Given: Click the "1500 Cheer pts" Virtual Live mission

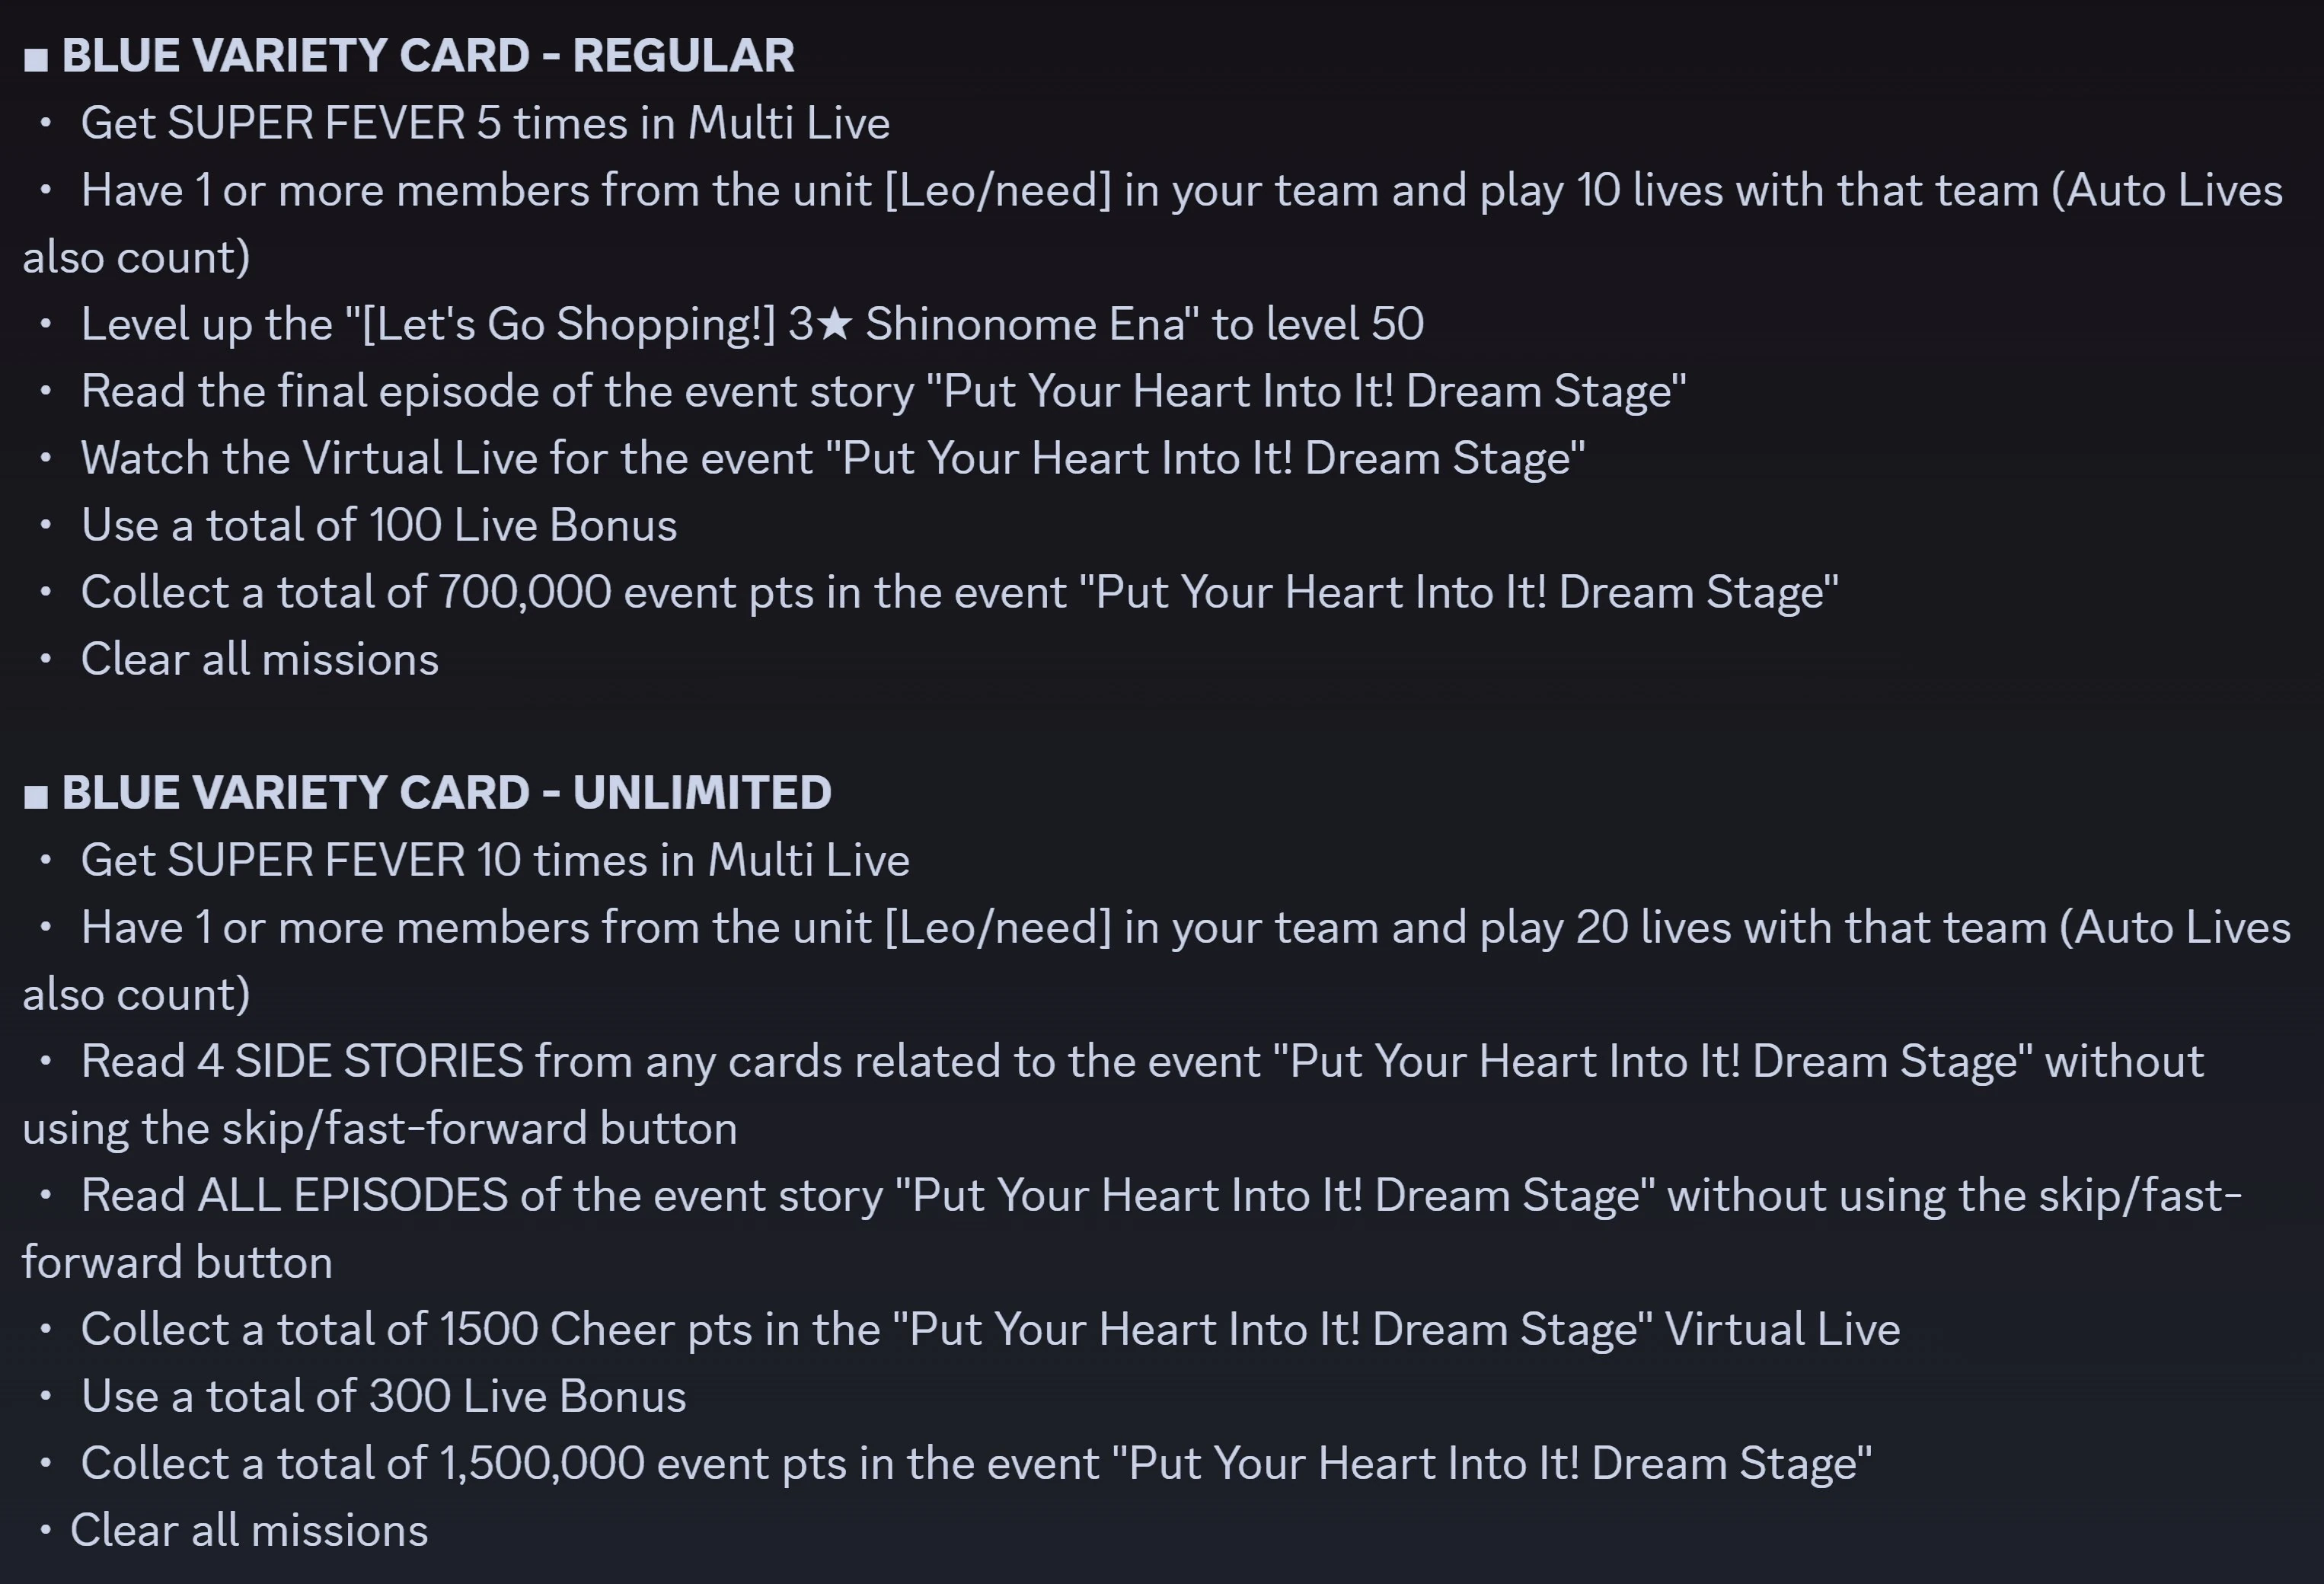Looking at the screenshot, I should [989, 1330].
